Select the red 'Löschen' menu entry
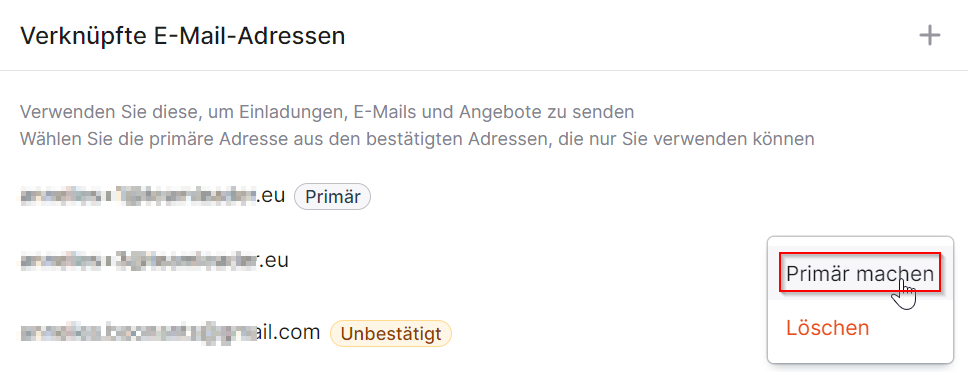Screen dimensions: 968x372 coord(827,328)
